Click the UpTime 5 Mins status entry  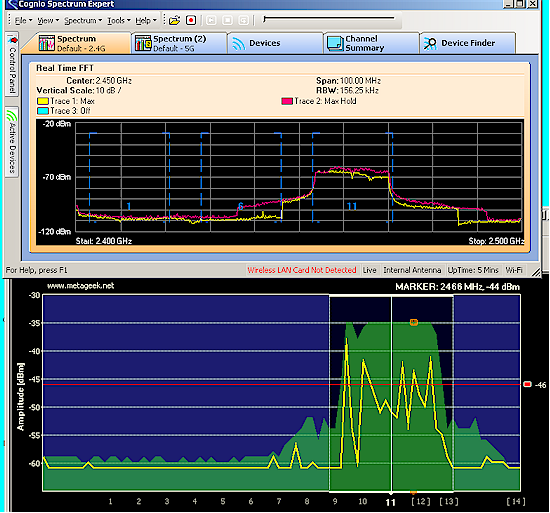coord(473,270)
